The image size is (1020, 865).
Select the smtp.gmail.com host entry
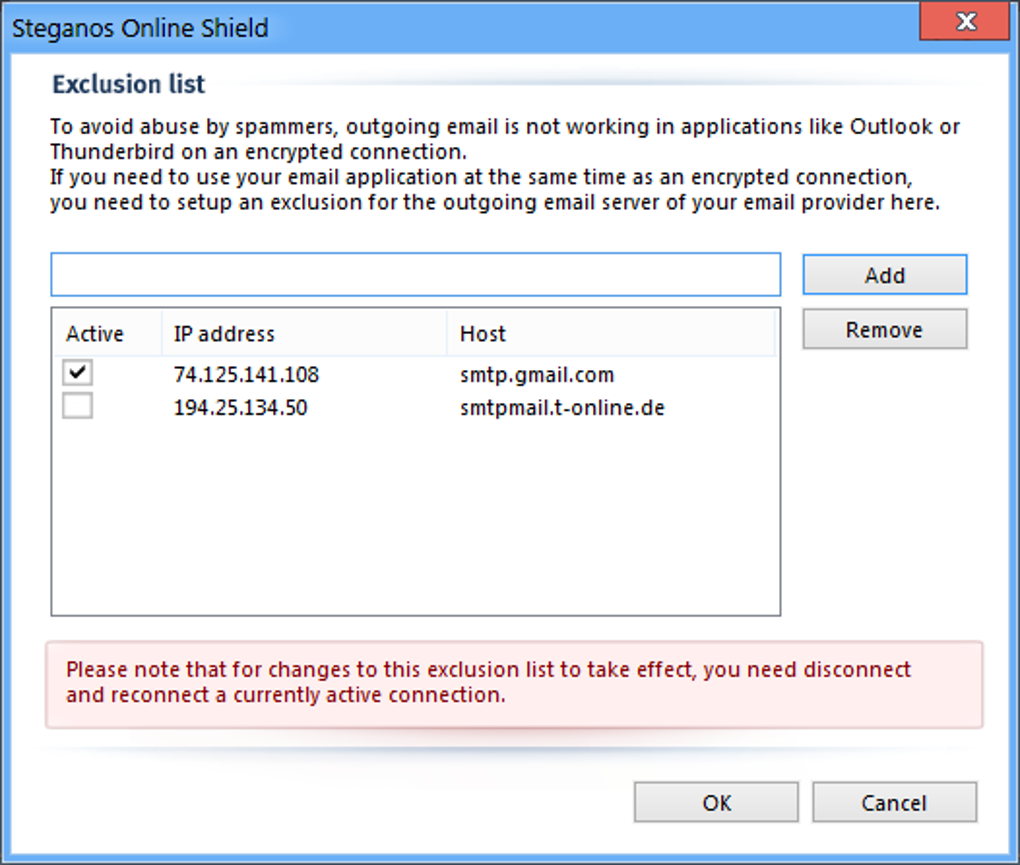537,376
